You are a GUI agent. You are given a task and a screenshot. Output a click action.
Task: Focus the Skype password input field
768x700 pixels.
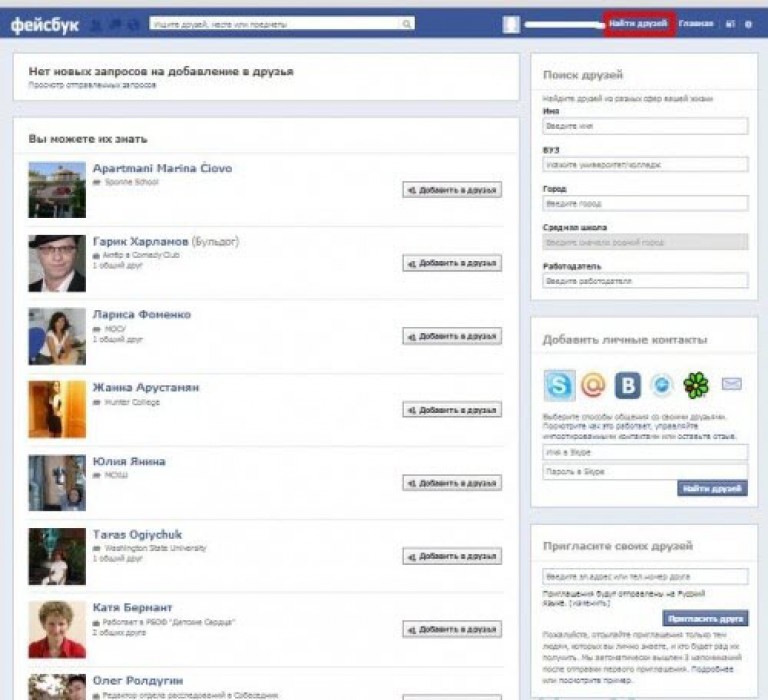pyautogui.click(x=645, y=472)
